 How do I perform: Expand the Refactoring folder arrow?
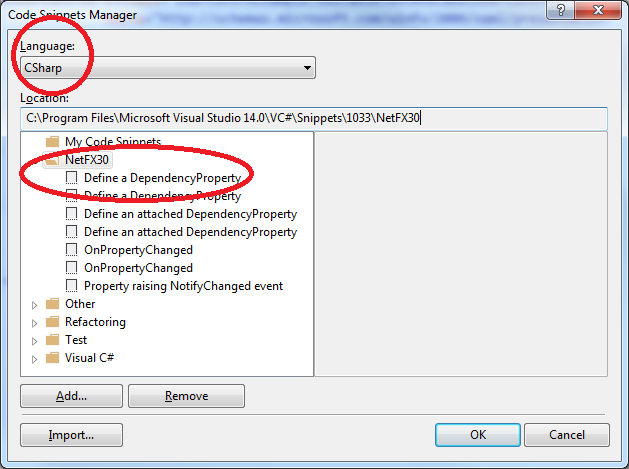[x=34, y=323]
